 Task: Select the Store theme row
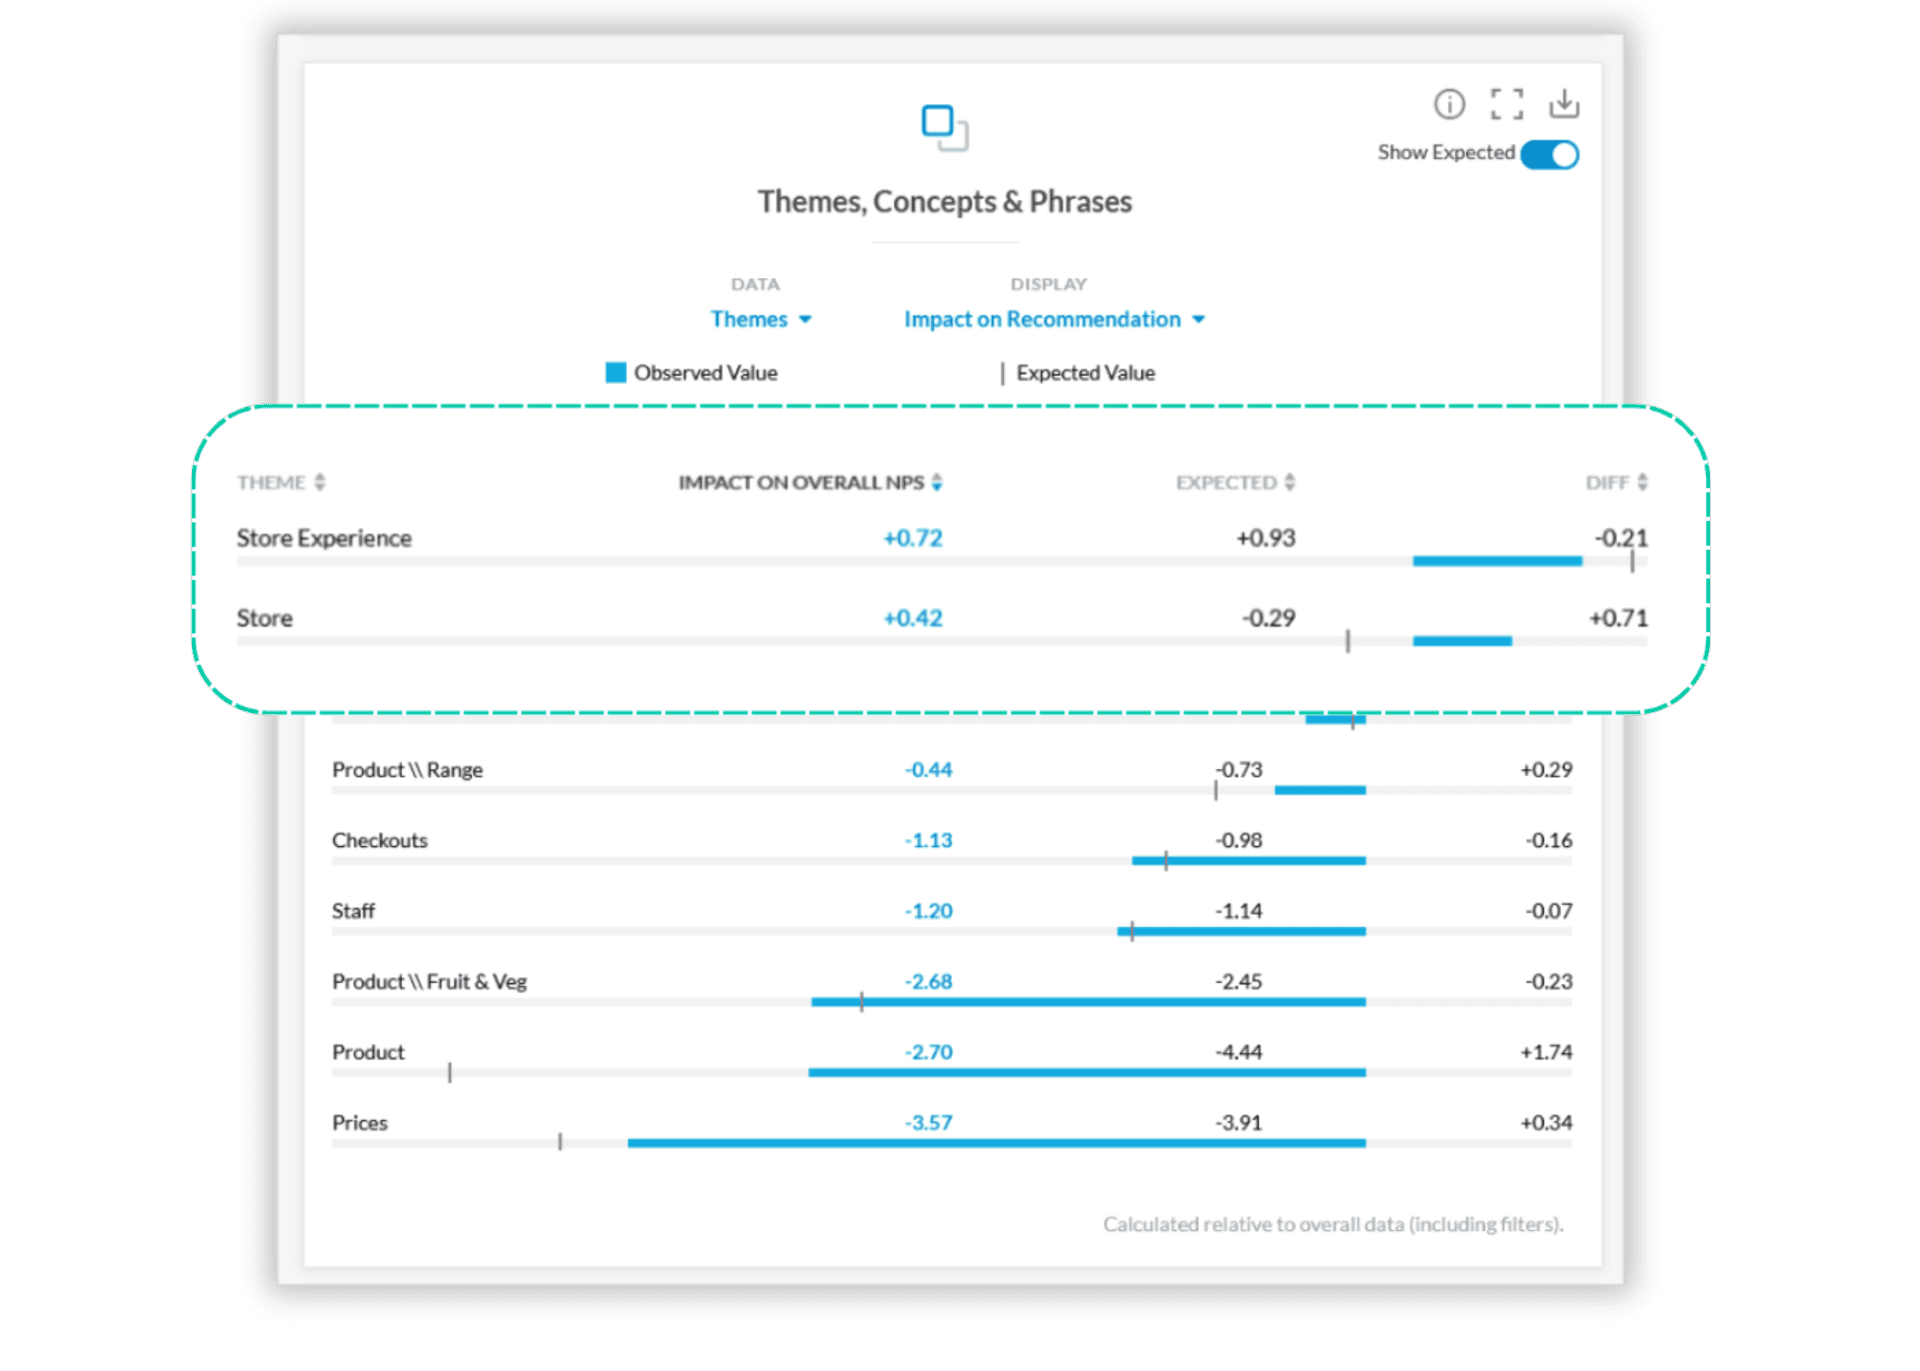tap(265, 618)
